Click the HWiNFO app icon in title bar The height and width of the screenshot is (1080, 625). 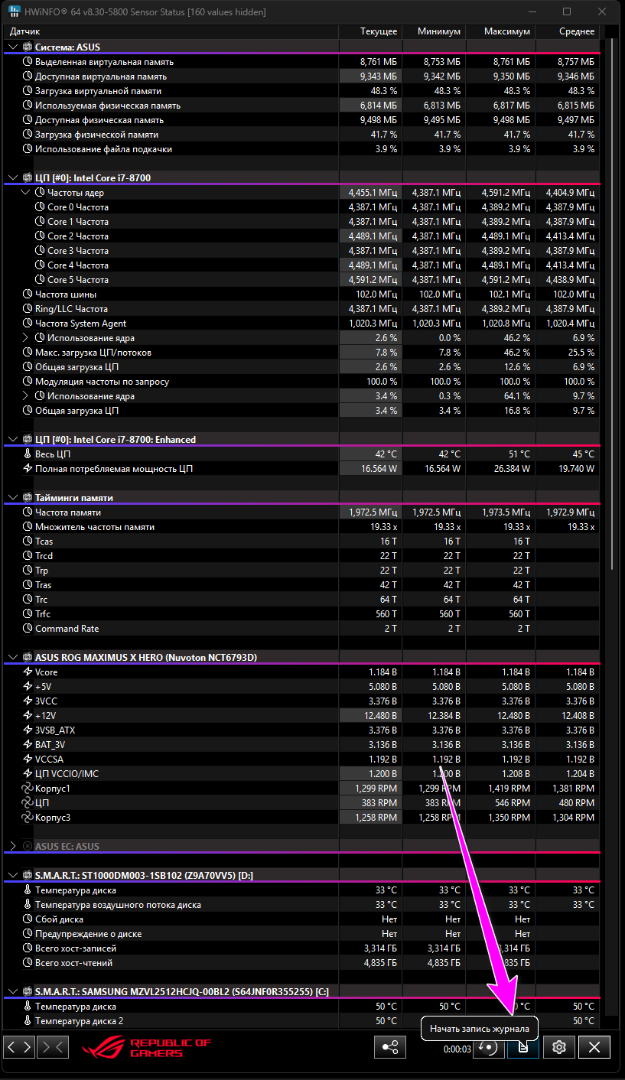point(12,12)
